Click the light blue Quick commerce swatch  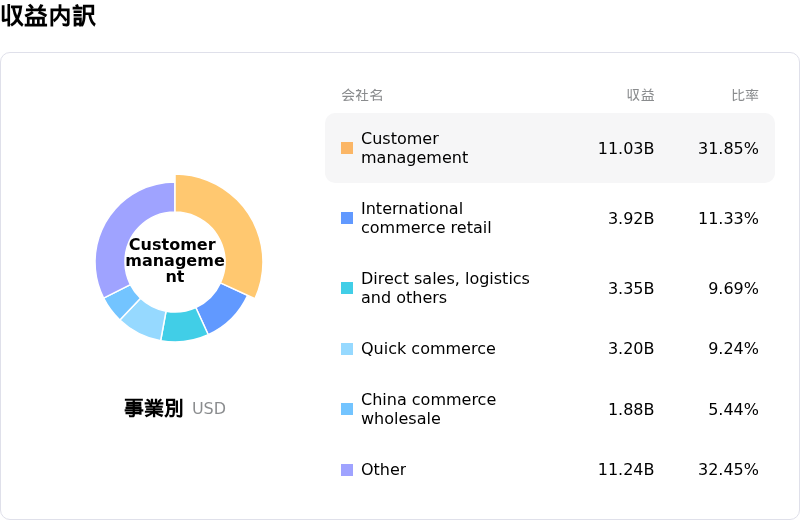coord(347,349)
